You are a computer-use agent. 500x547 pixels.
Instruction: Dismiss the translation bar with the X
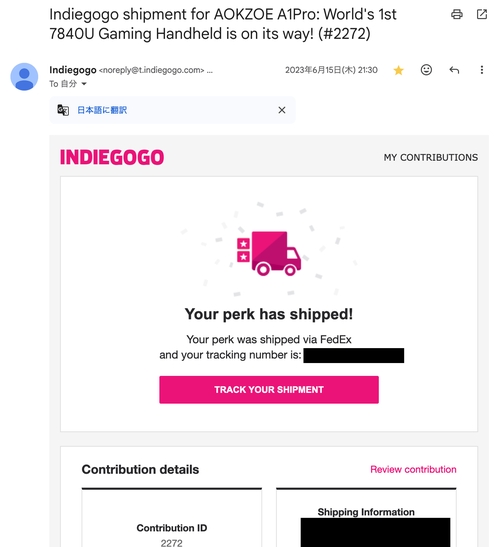point(282,110)
